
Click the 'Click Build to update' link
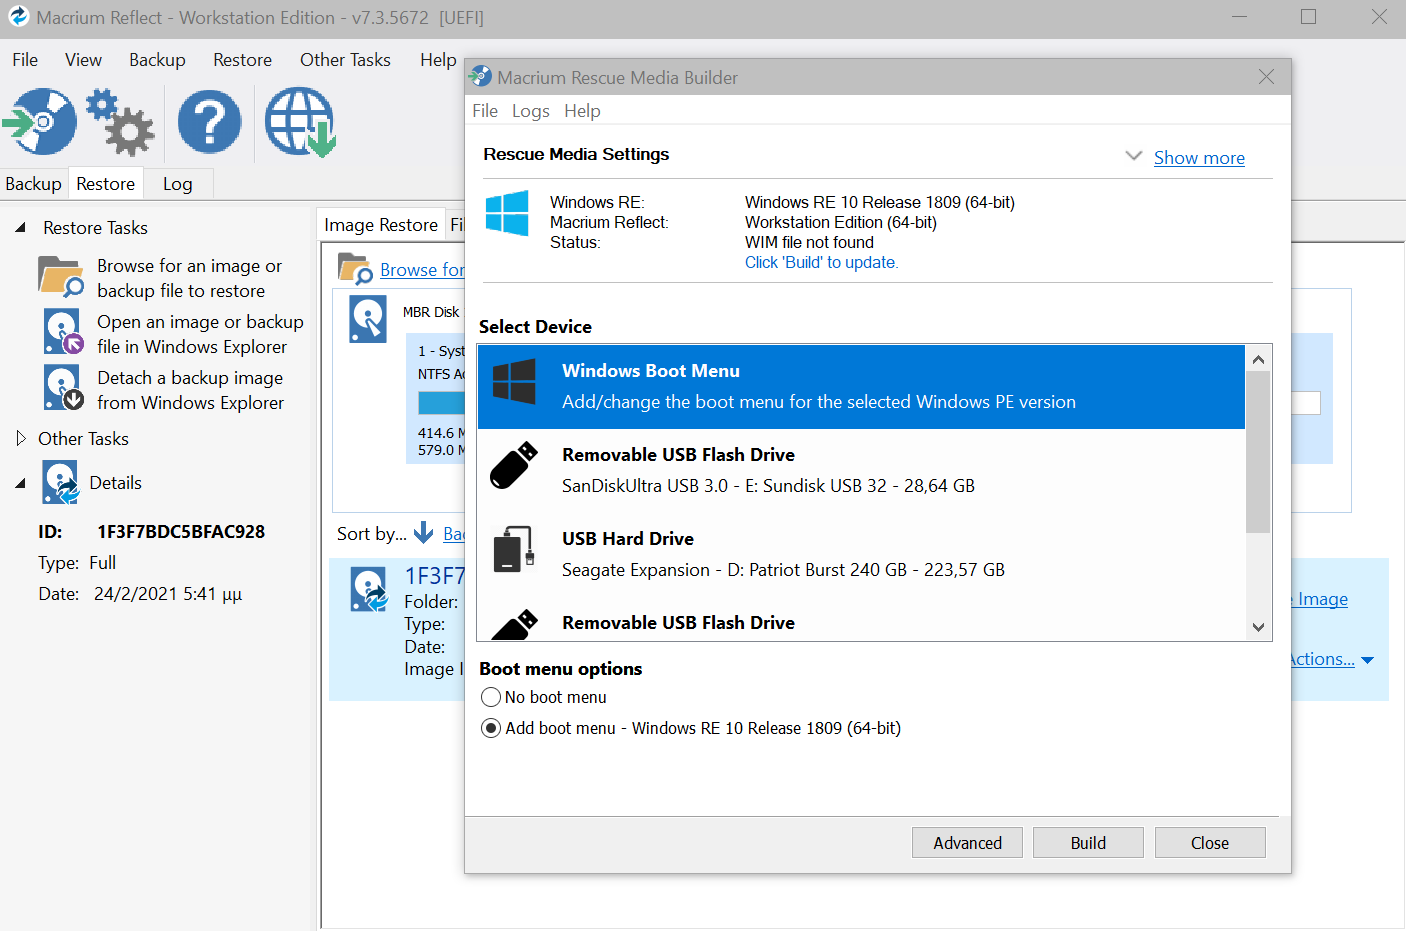click(x=821, y=262)
